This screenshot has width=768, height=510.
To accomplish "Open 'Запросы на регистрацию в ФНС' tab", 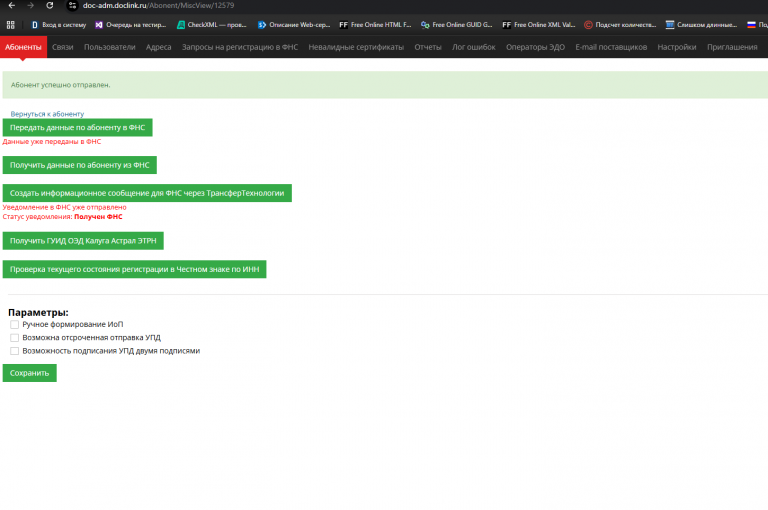I will point(240,47).
